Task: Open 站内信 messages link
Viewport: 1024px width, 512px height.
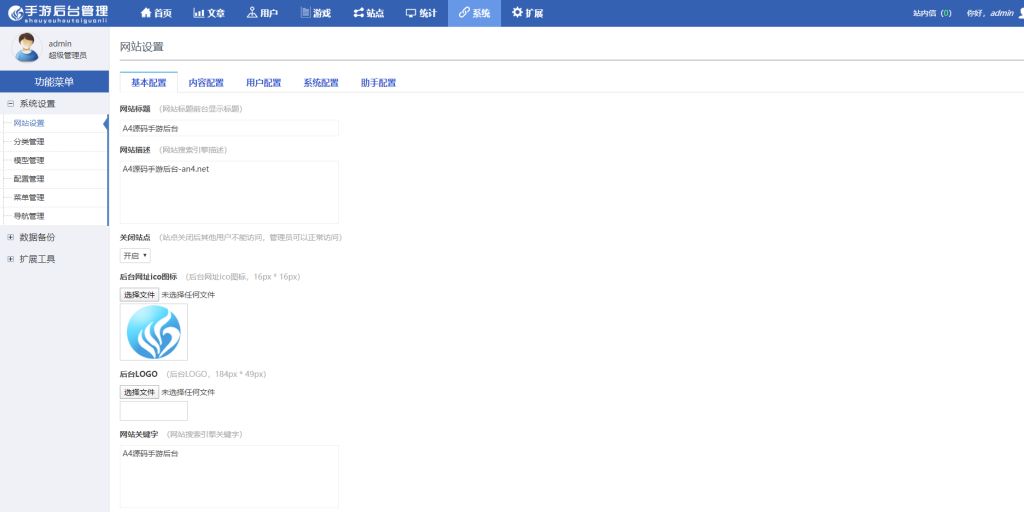Action: 932,13
